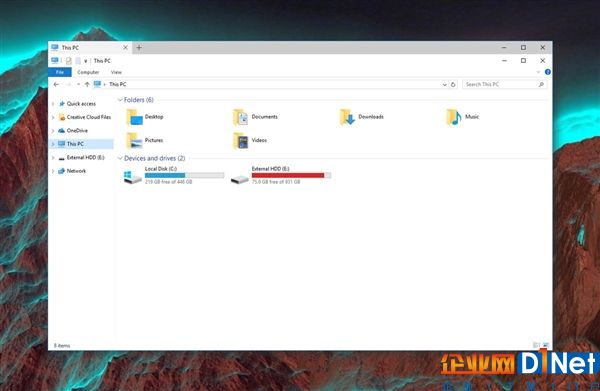The width and height of the screenshot is (600, 391).
Task: Select the Local Disk (C:) drive icon
Action: click(x=132, y=177)
